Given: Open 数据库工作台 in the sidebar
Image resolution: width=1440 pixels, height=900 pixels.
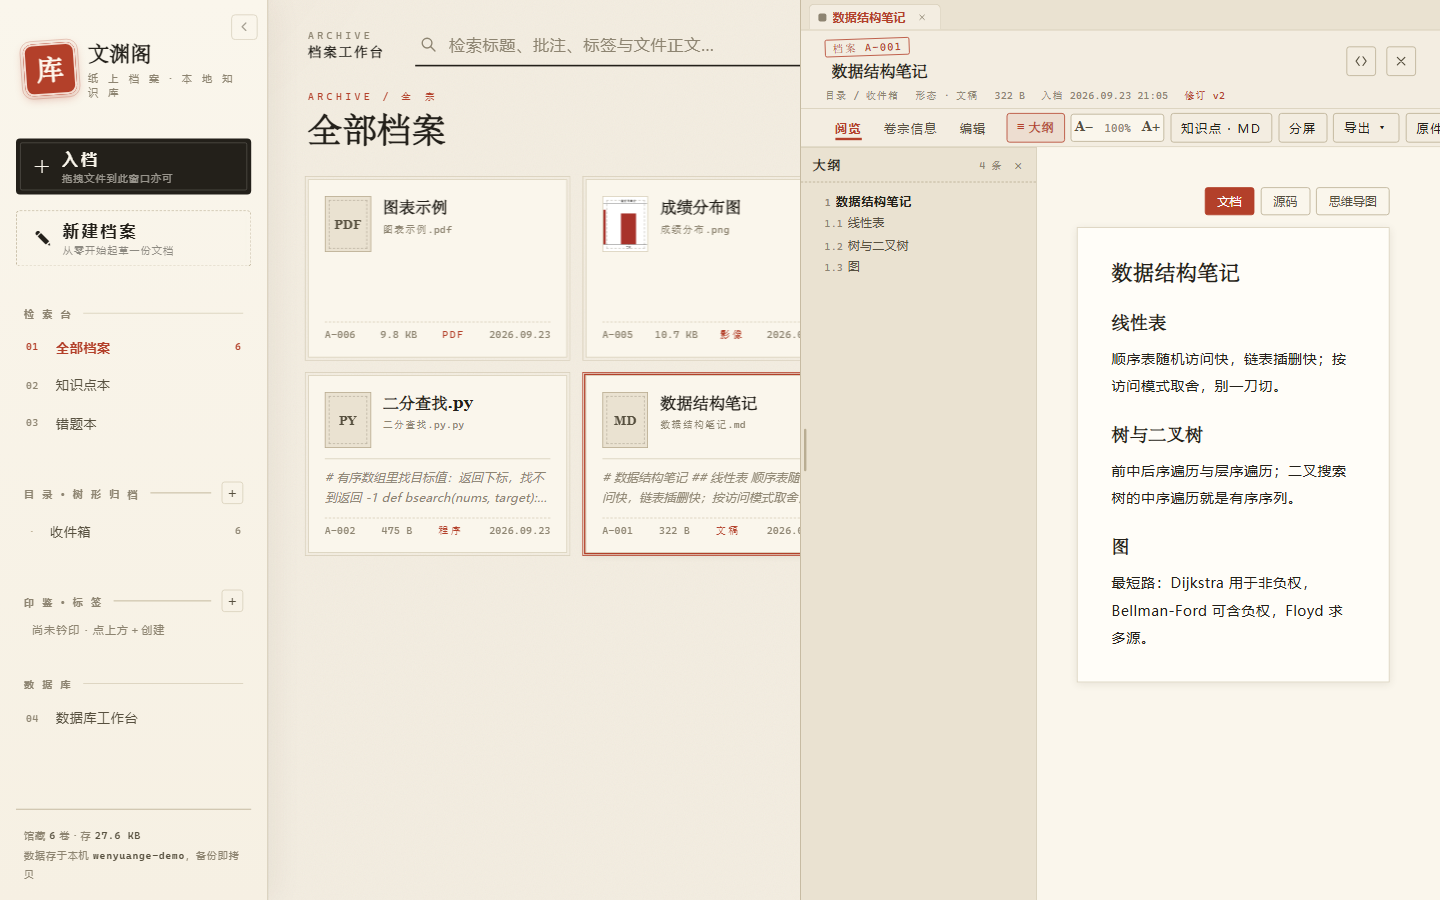Looking at the screenshot, I should [x=134, y=718].
